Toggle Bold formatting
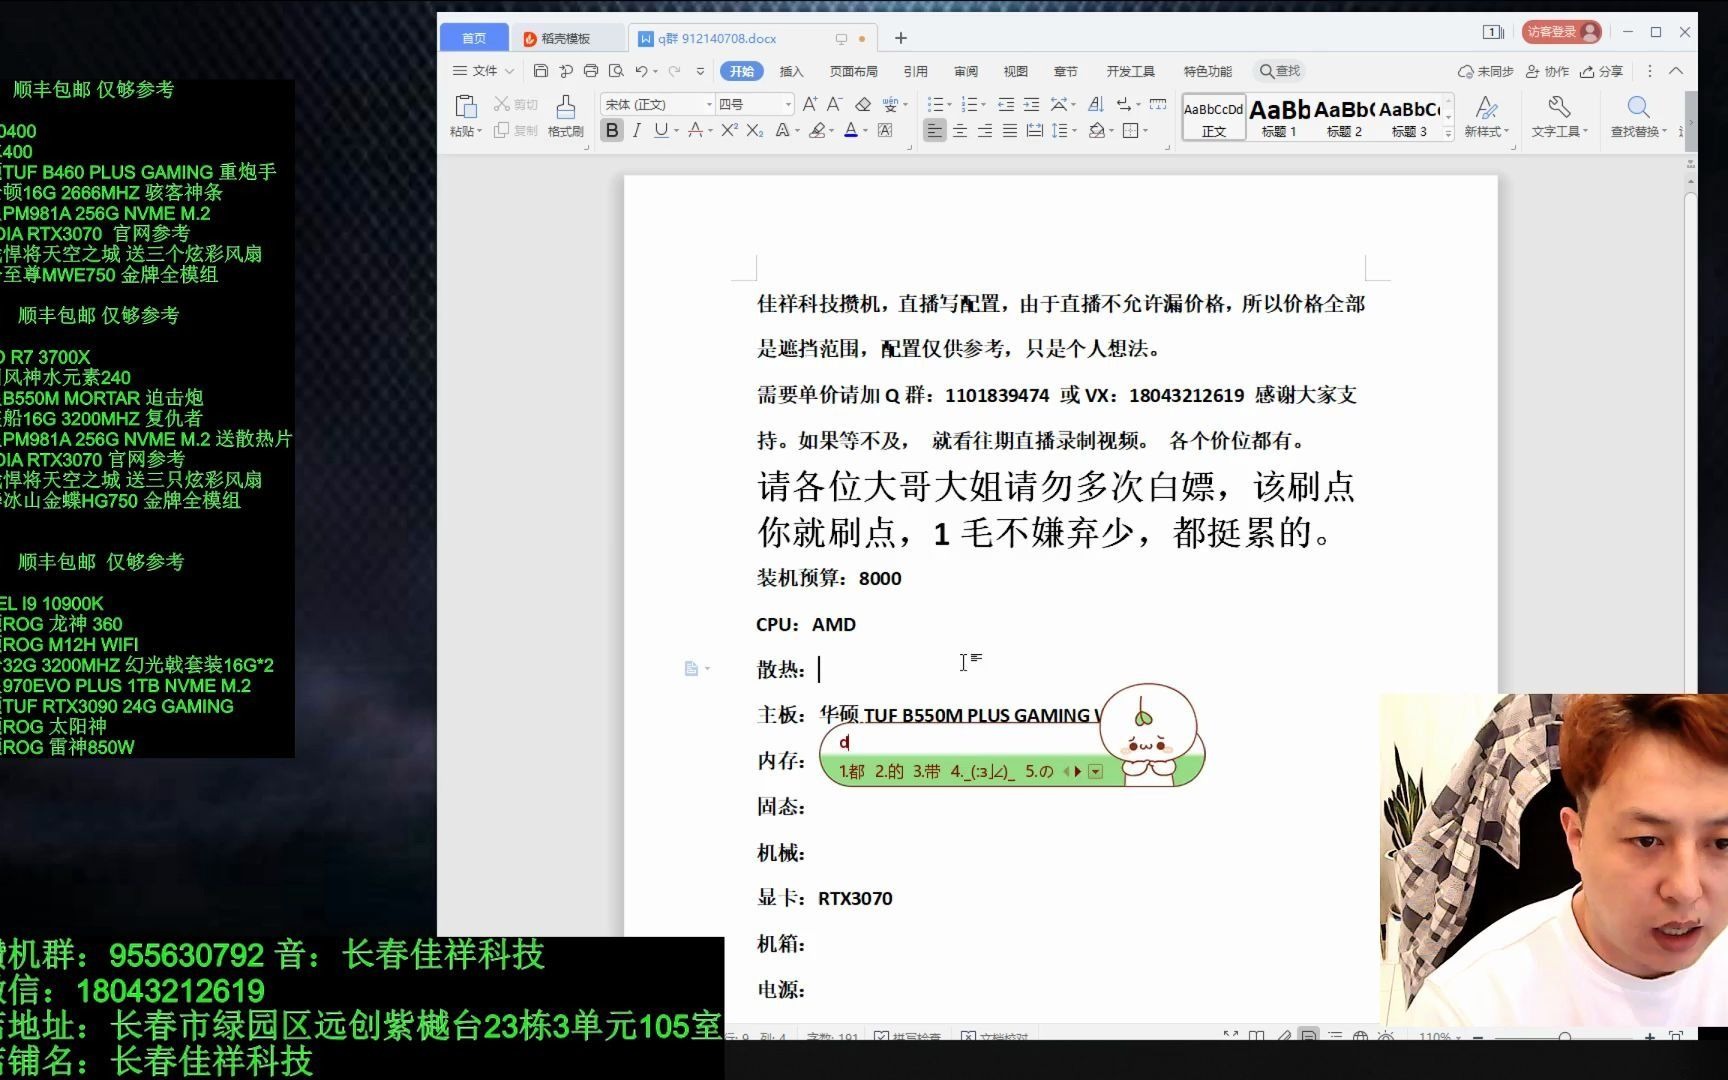This screenshot has height=1080, width=1728. coord(612,130)
